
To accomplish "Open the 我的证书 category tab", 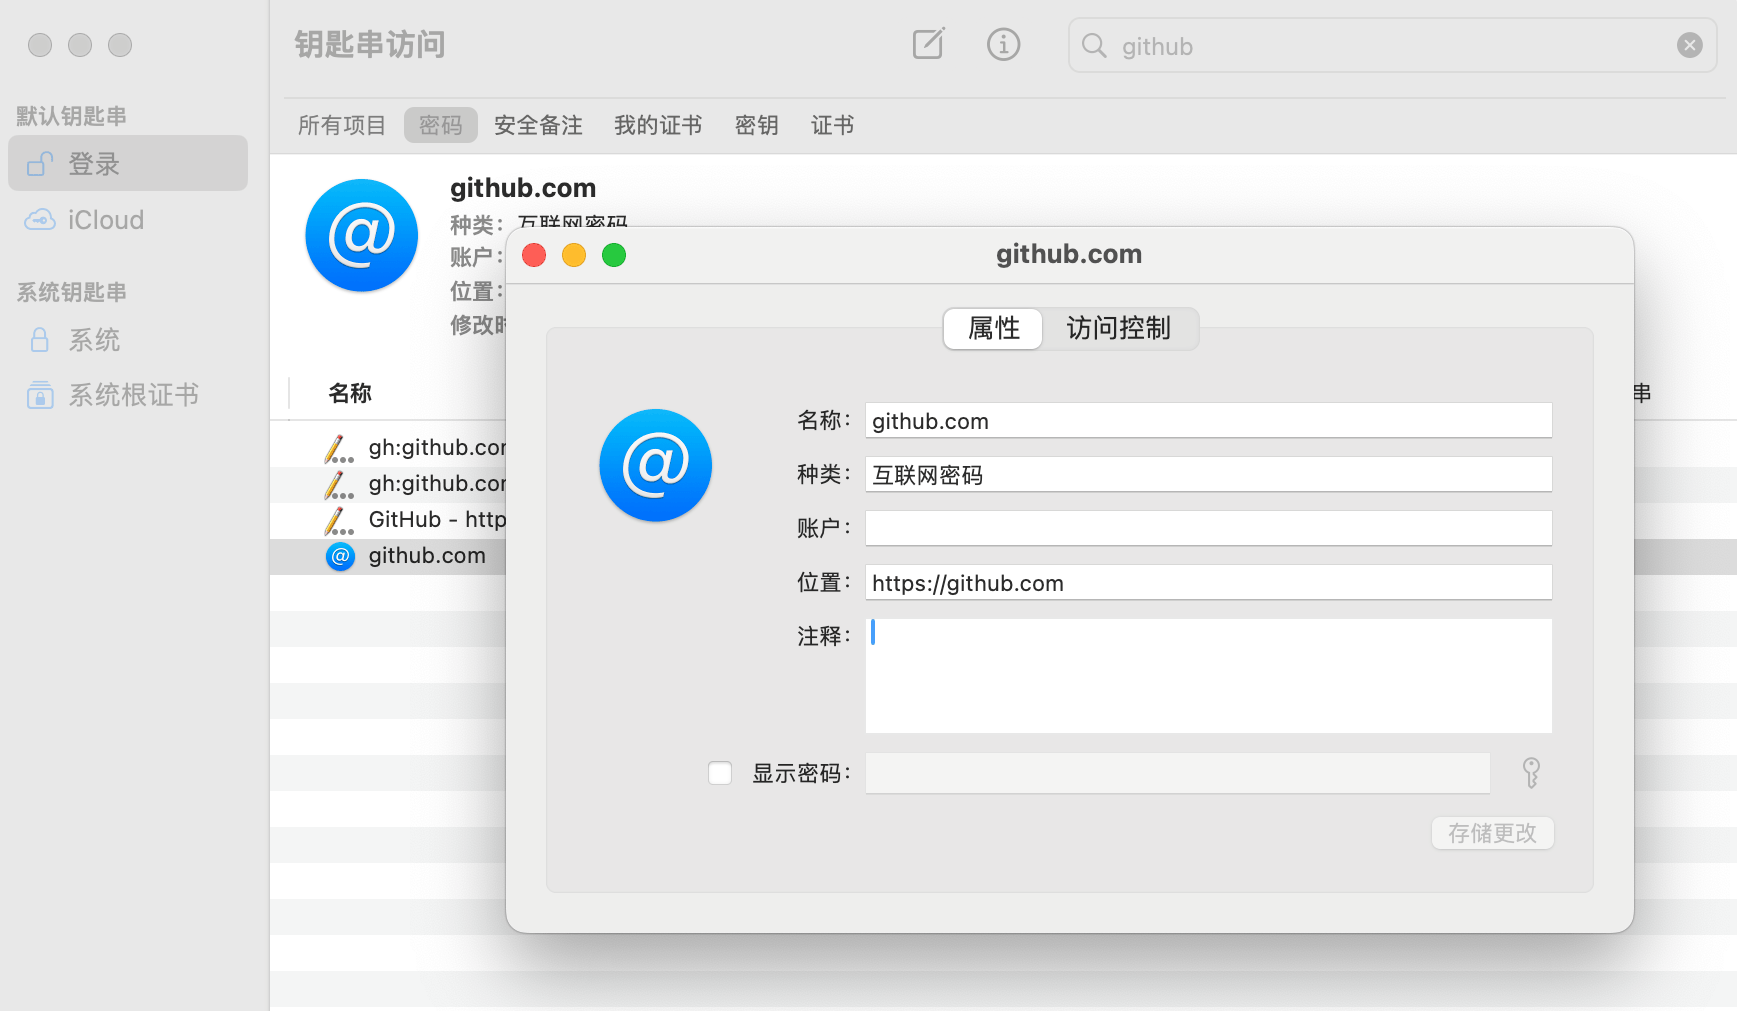I will pos(657,125).
